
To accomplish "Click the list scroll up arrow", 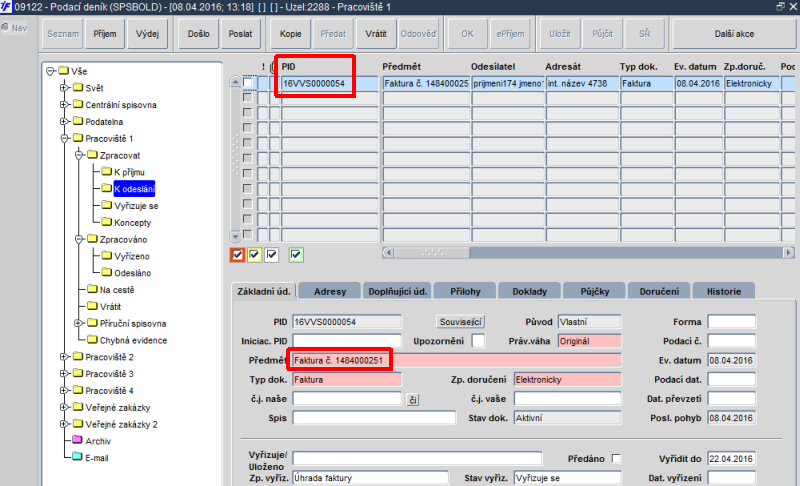I will pyautogui.click(x=235, y=82).
